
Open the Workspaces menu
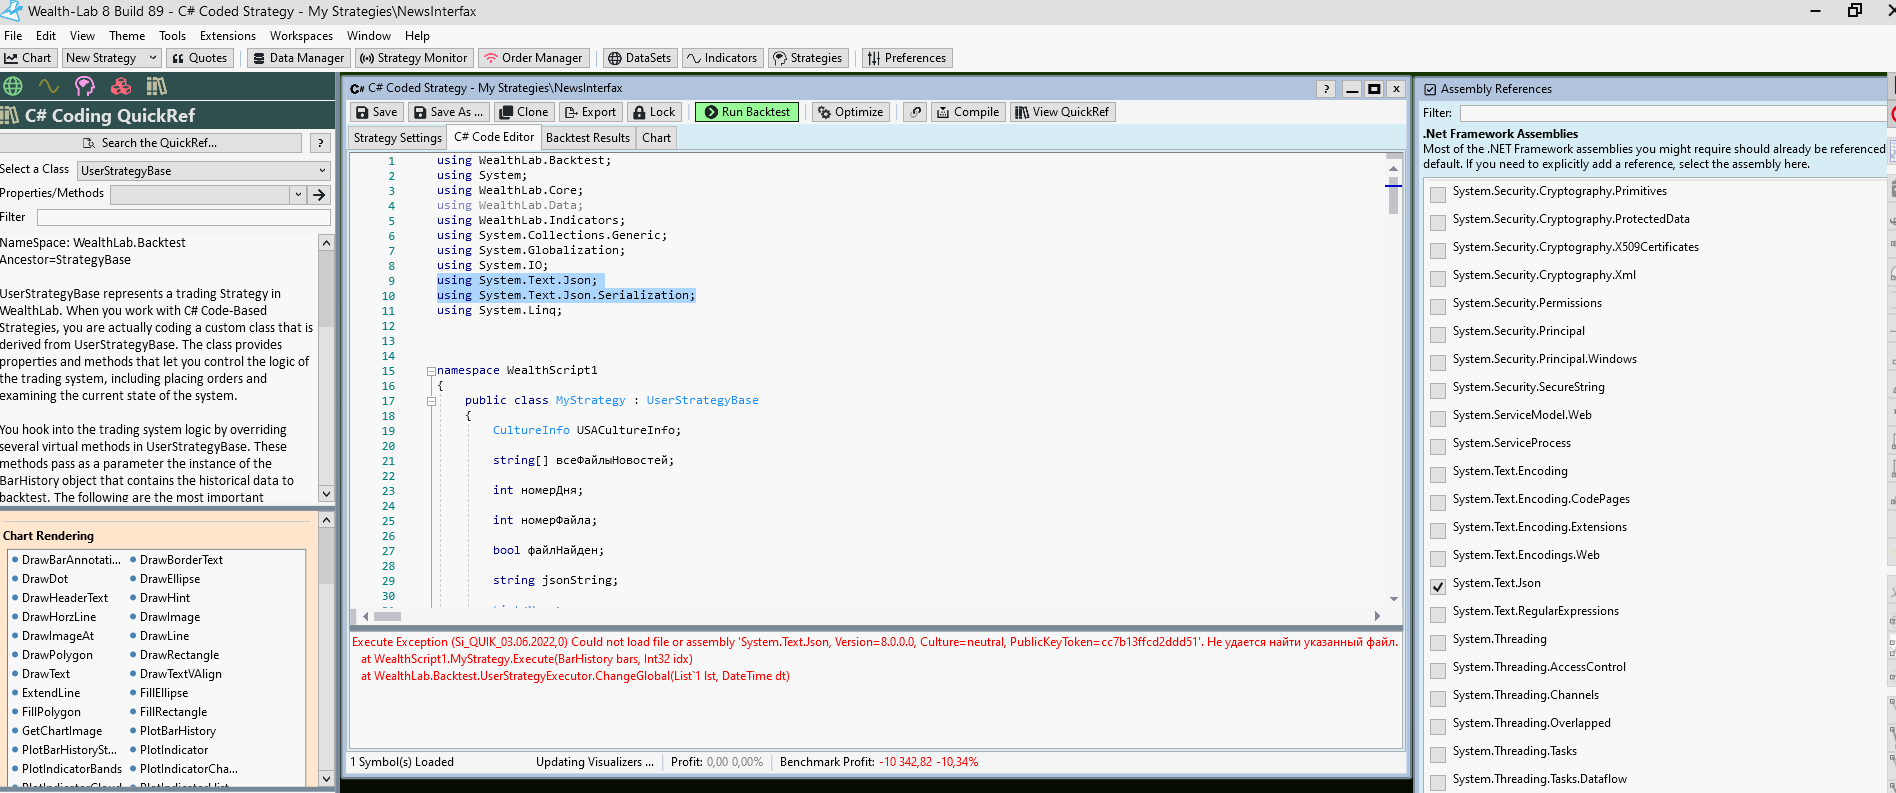pyautogui.click(x=301, y=35)
